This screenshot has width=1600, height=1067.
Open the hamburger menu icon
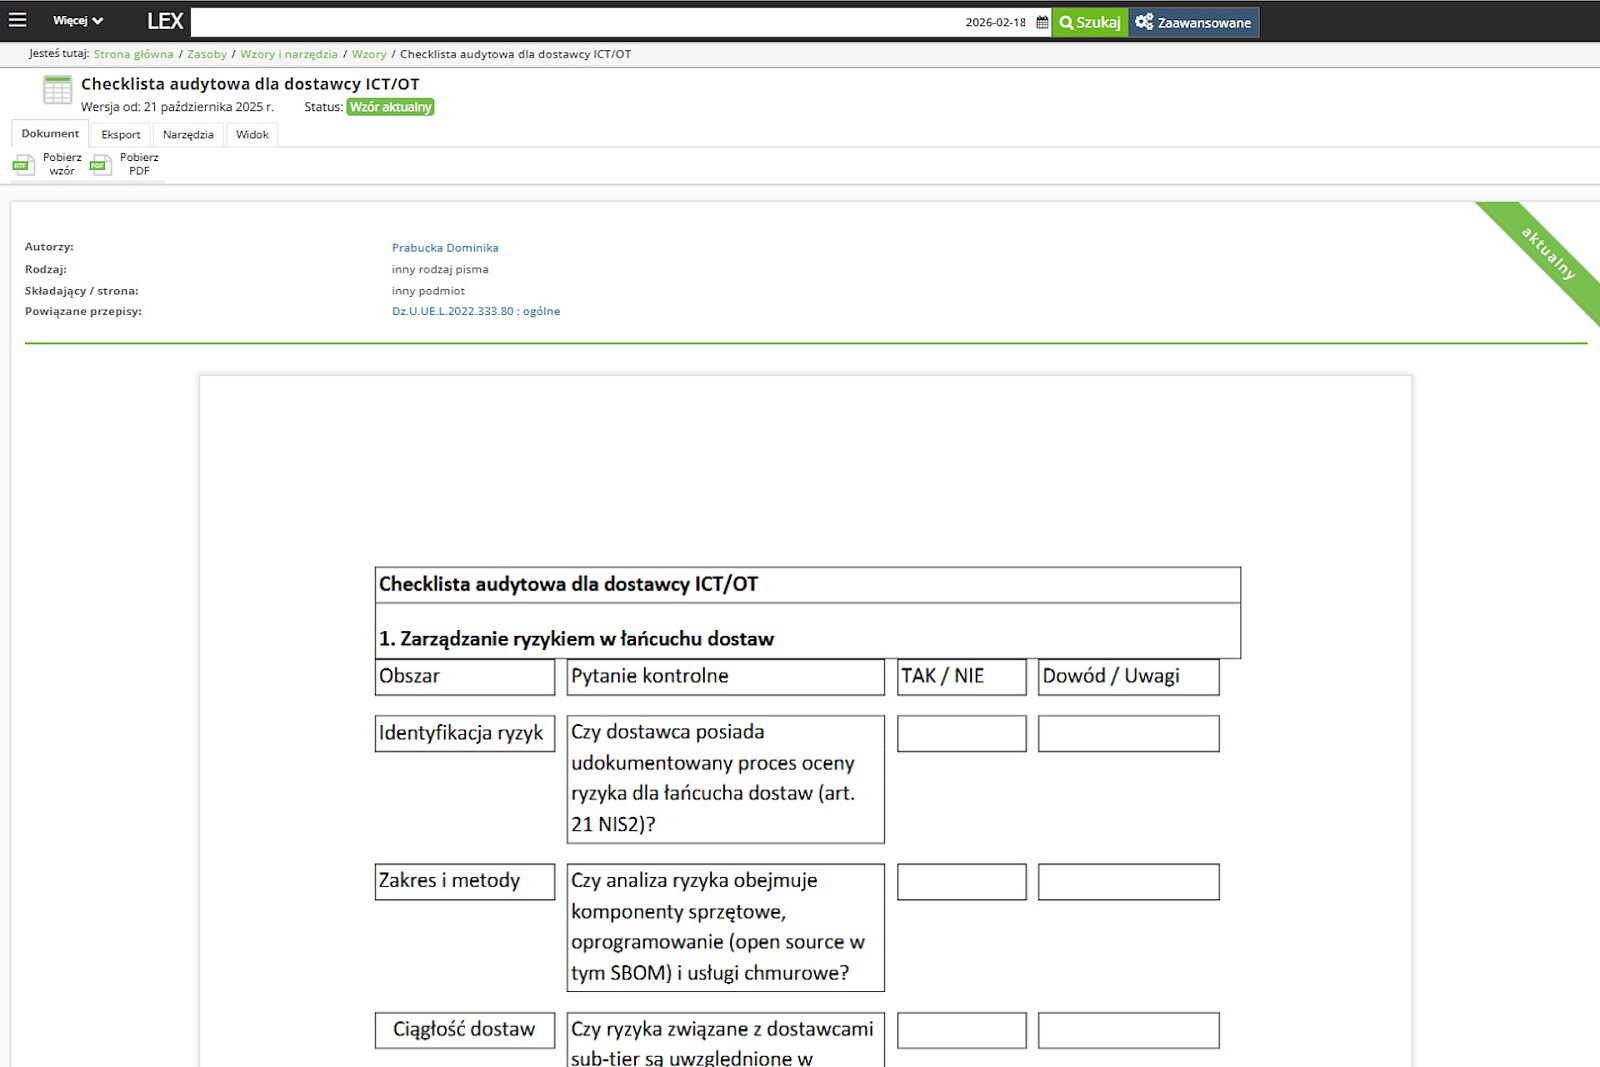(x=18, y=20)
